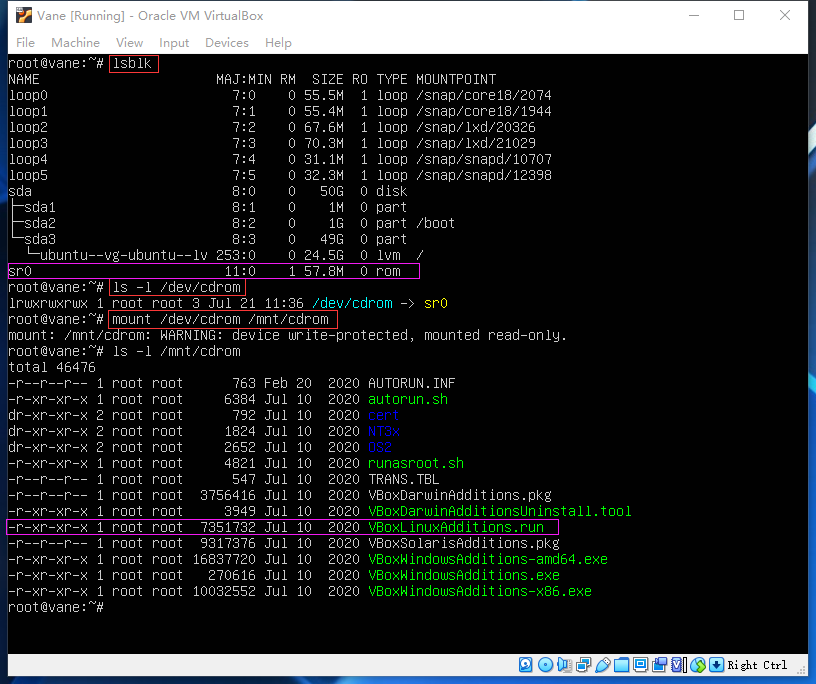Click the loop1 /snap/core18/1944 row
Image resolution: width=816 pixels, height=684 pixels.
coord(280,111)
